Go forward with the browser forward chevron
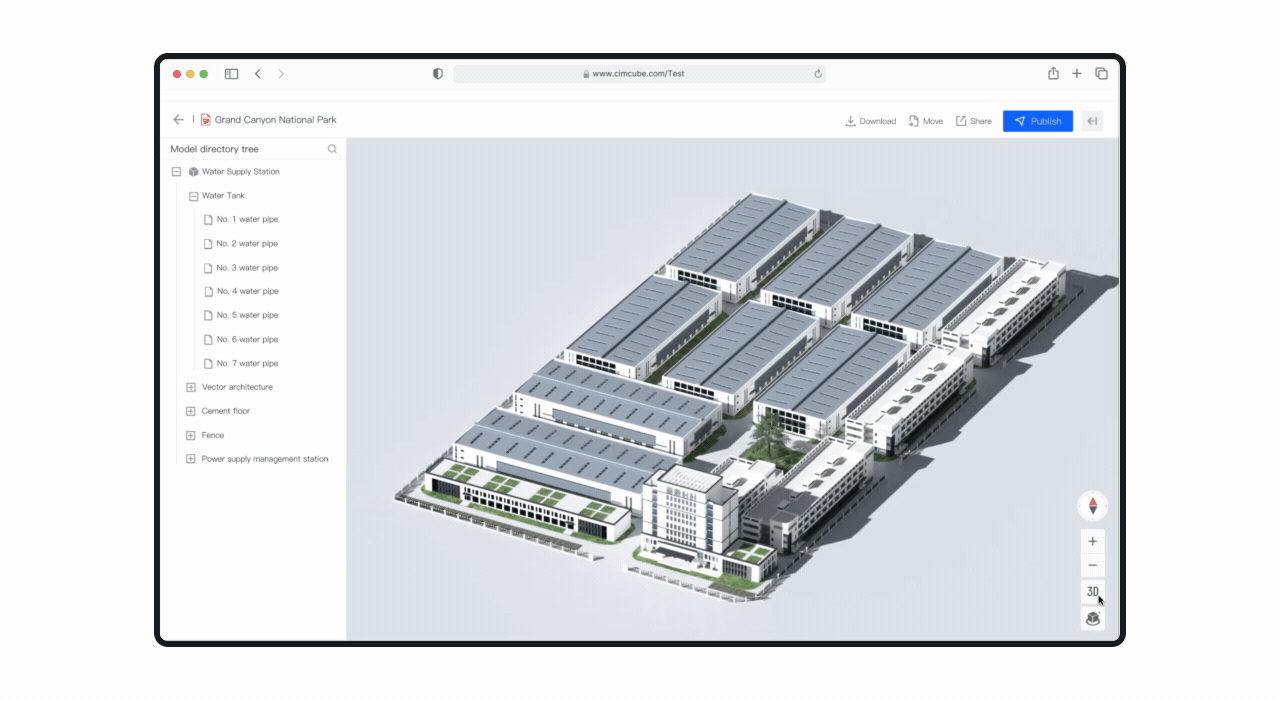The image size is (1280, 701). tap(281, 74)
